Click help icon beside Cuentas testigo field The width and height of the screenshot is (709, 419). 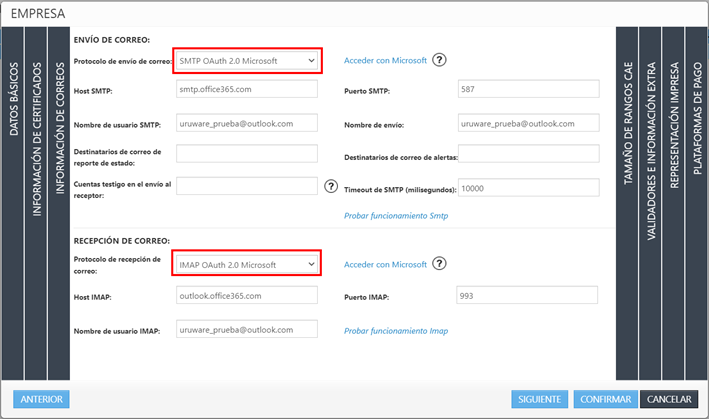[x=332, y=186]
